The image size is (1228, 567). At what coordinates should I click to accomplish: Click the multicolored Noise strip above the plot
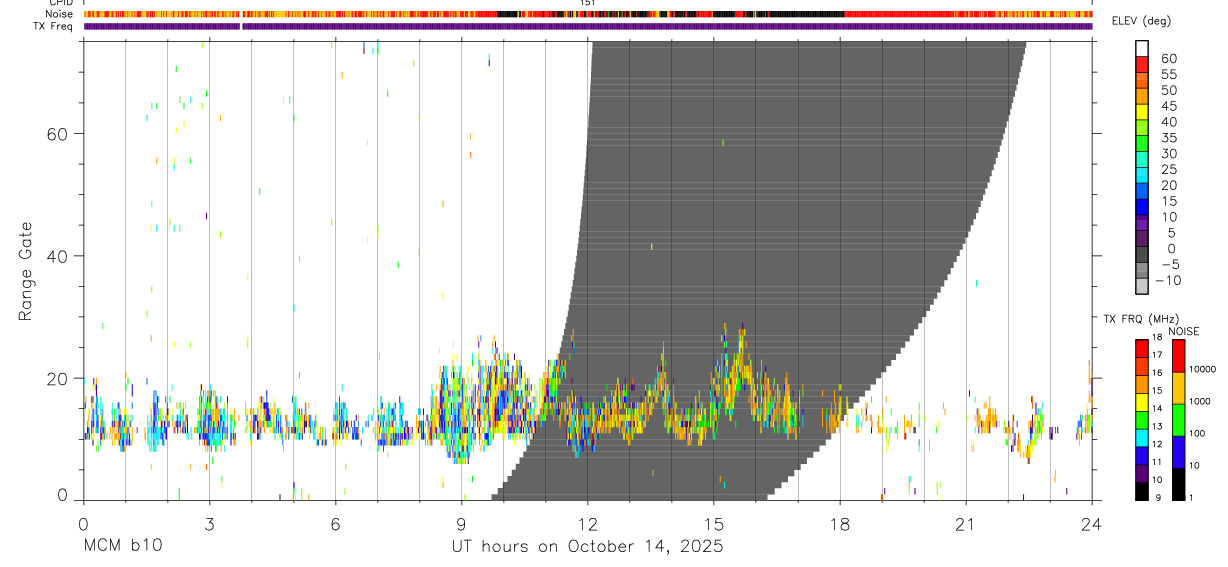(x=588, y=14)
